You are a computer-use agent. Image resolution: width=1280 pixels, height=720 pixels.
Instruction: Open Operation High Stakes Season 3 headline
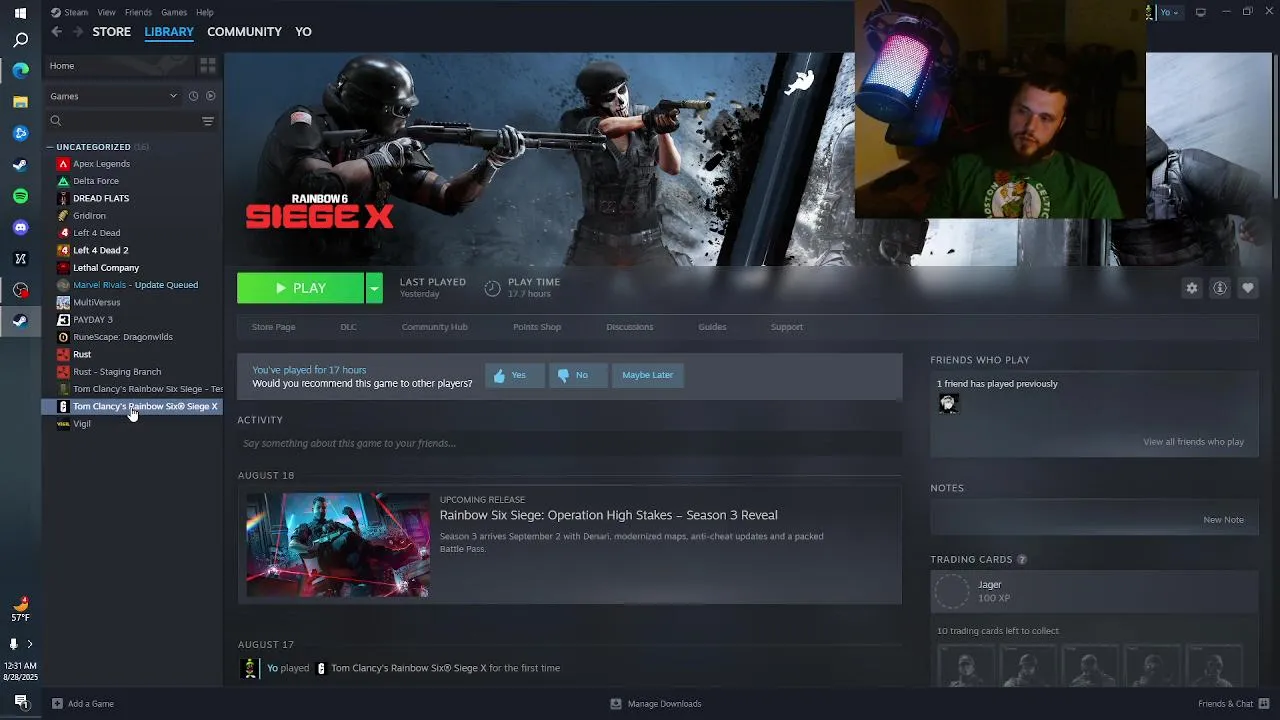[x=608, y=515]
